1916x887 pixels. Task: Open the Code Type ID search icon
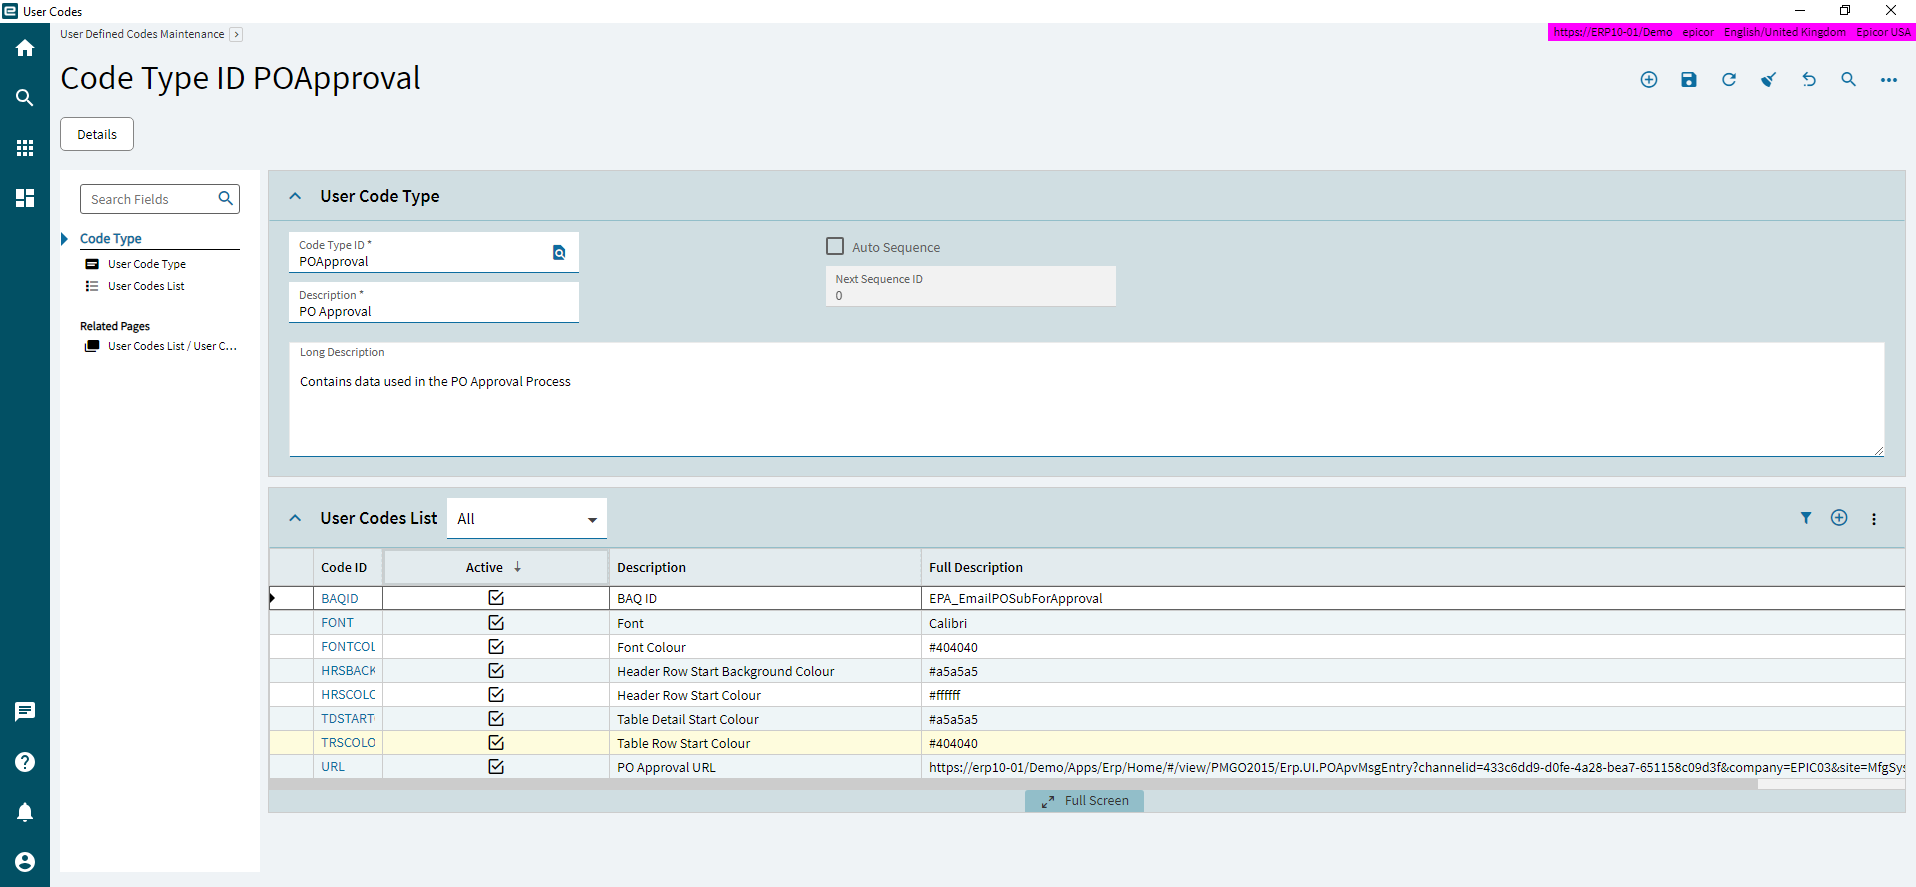[559, 253]
